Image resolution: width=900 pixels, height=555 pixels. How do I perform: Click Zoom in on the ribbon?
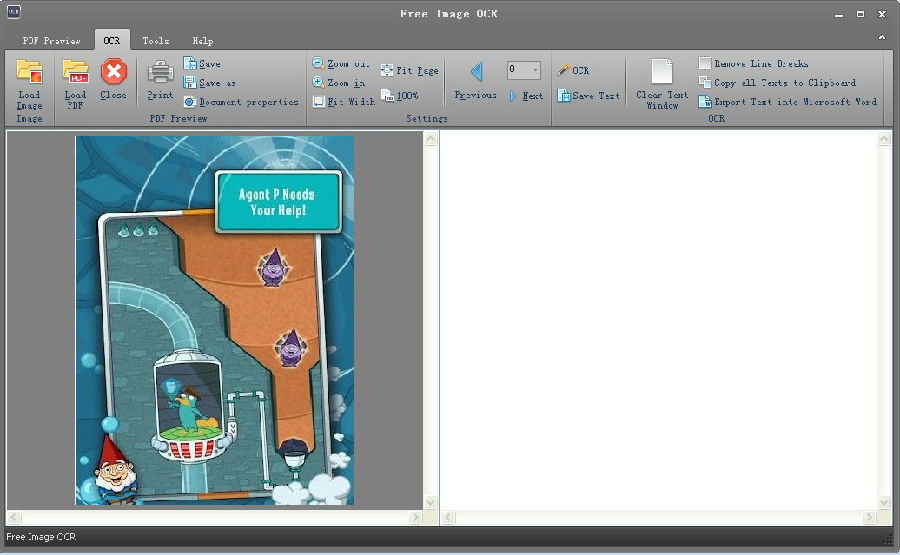coord(338,83)
